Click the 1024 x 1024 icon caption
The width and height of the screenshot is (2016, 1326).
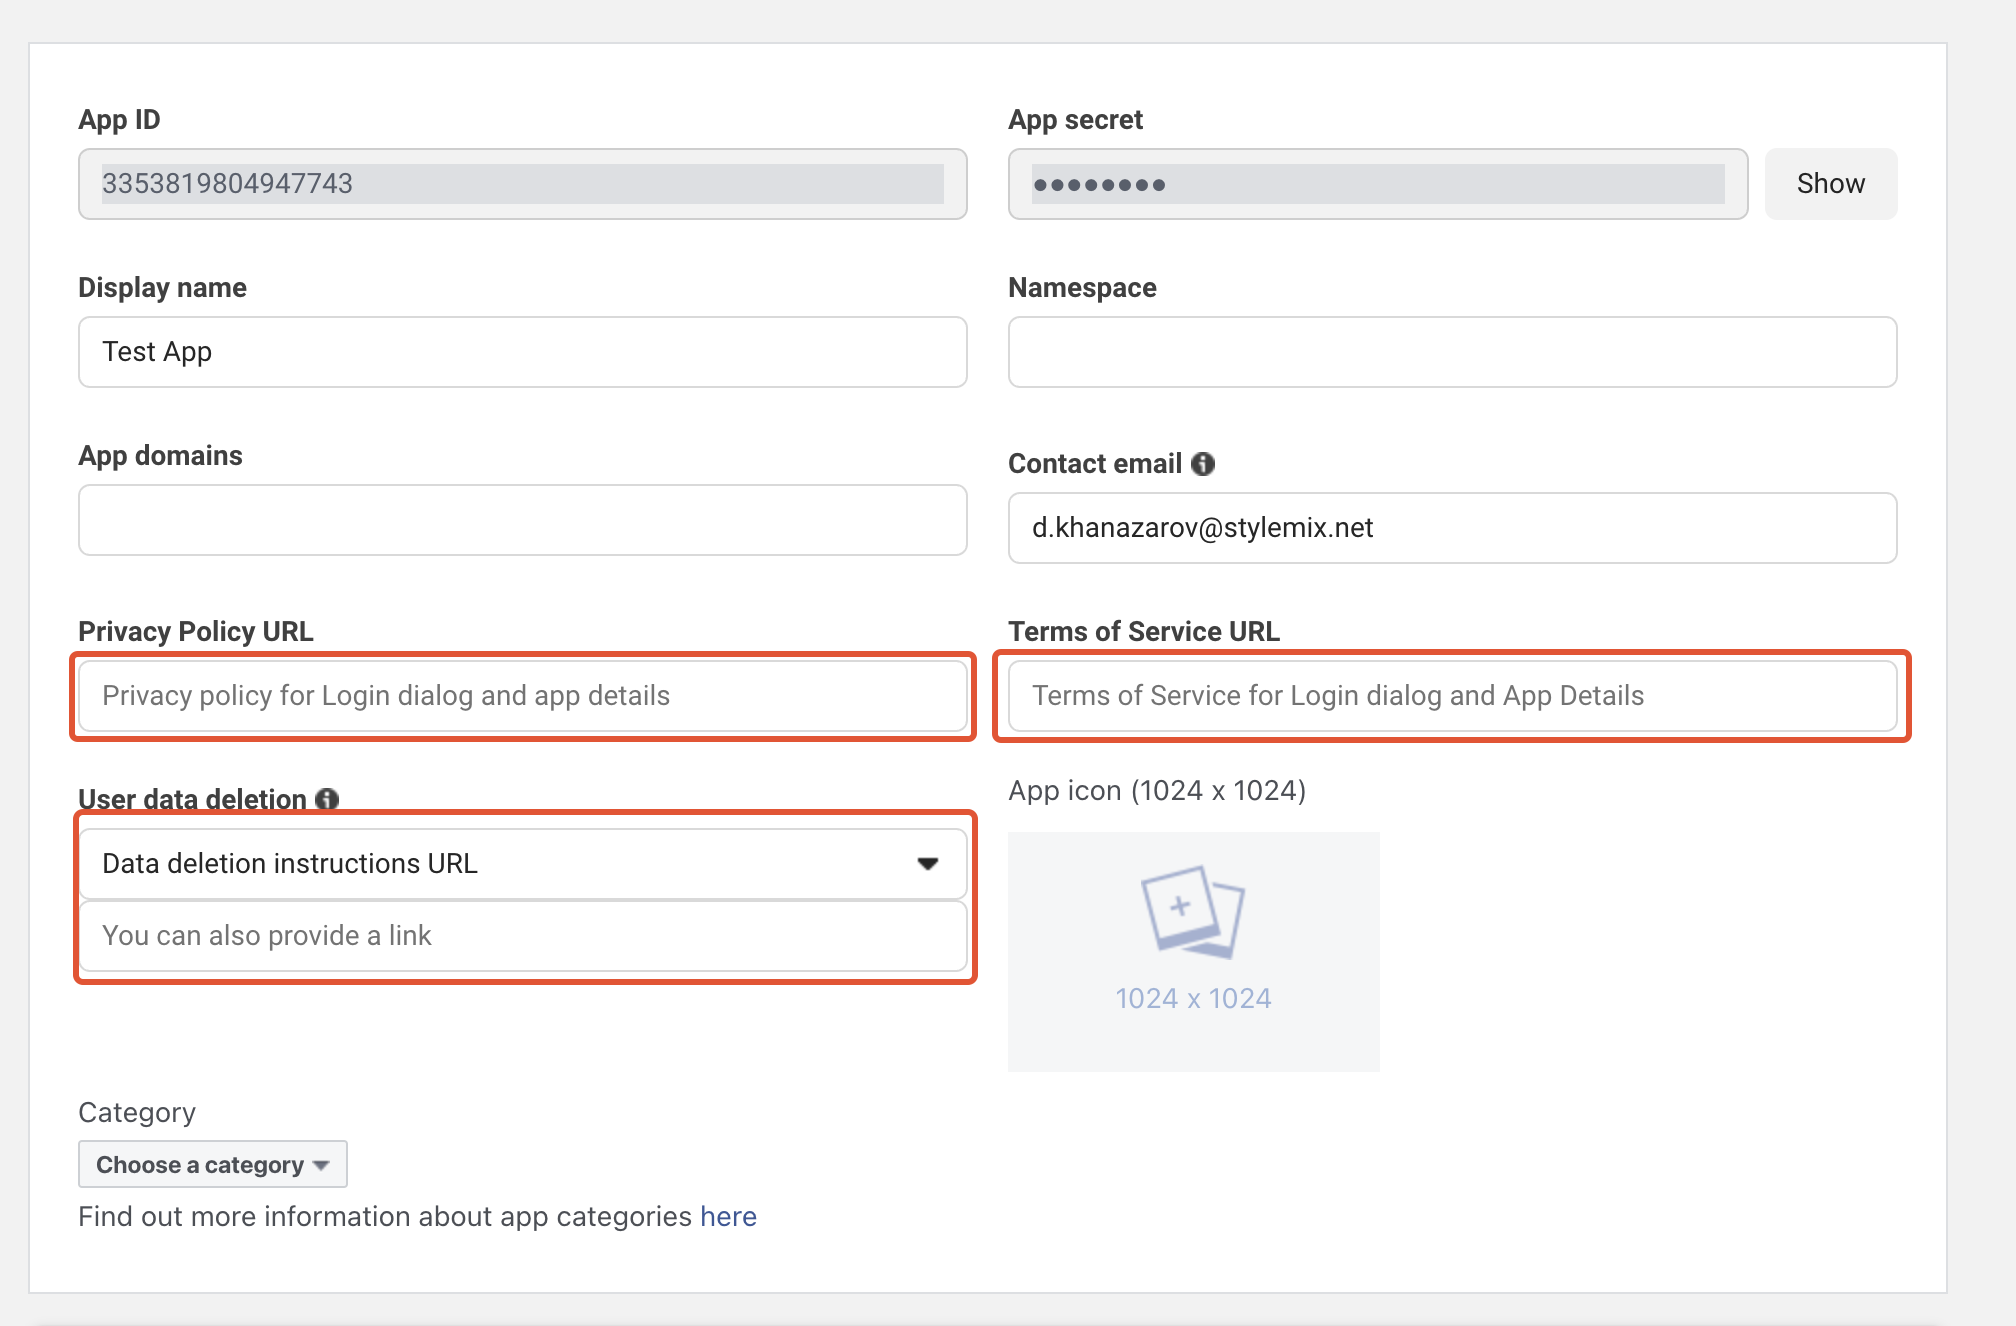[x=1193, y=998]
